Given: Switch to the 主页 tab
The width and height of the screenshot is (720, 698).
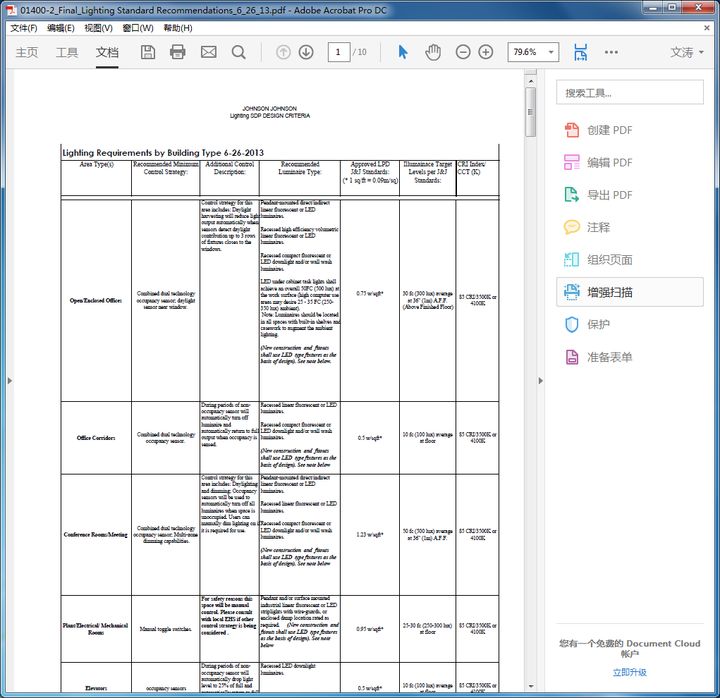Looking at the screenshot, I should [27, 52].
